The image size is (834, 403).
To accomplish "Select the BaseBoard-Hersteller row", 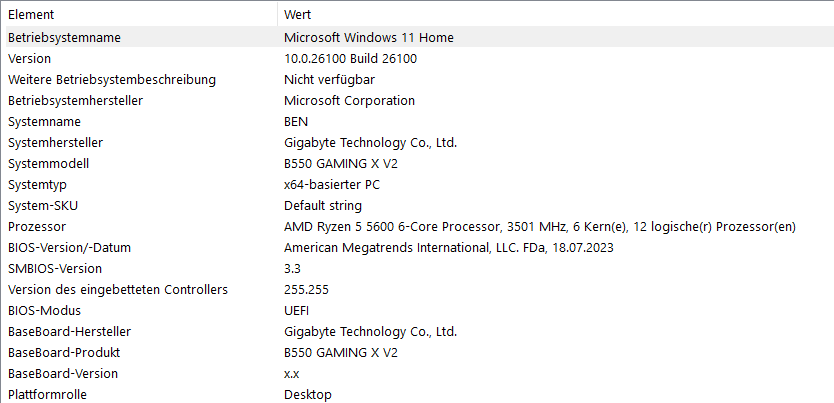I will point(69,331).
